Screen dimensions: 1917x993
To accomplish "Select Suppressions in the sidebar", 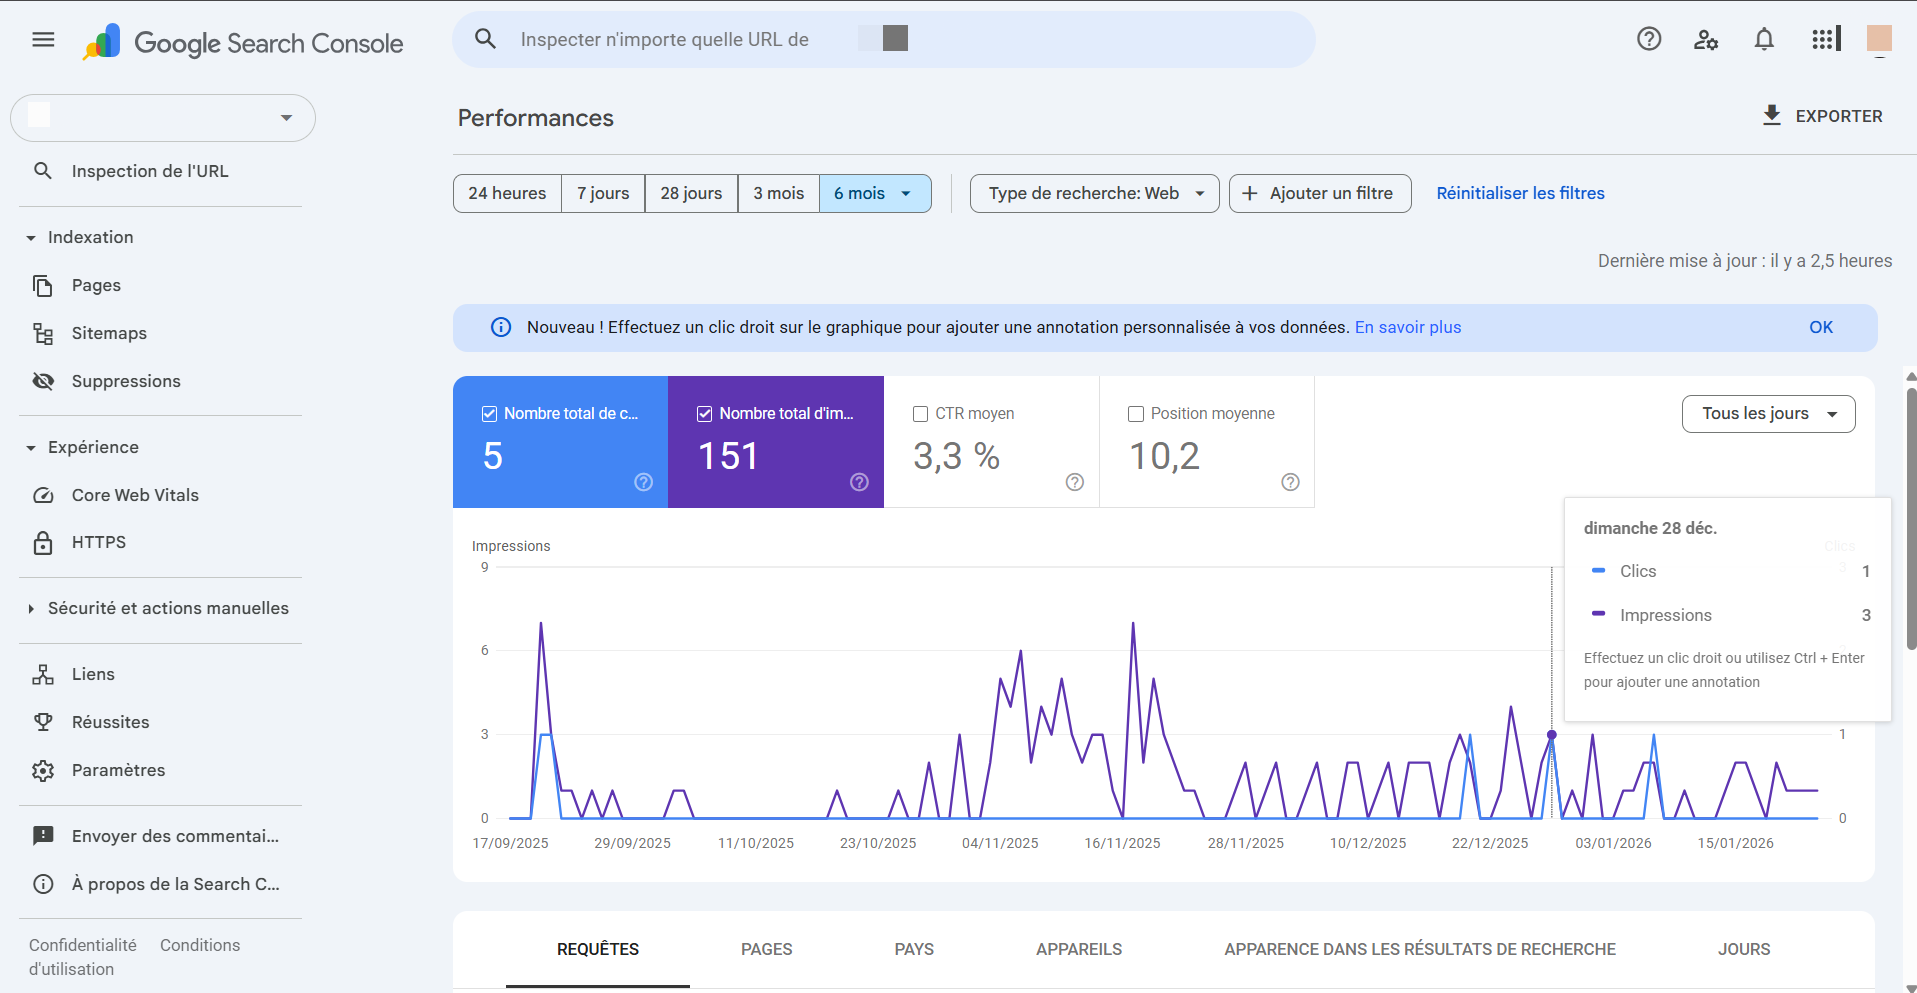I will click(125, 381).
